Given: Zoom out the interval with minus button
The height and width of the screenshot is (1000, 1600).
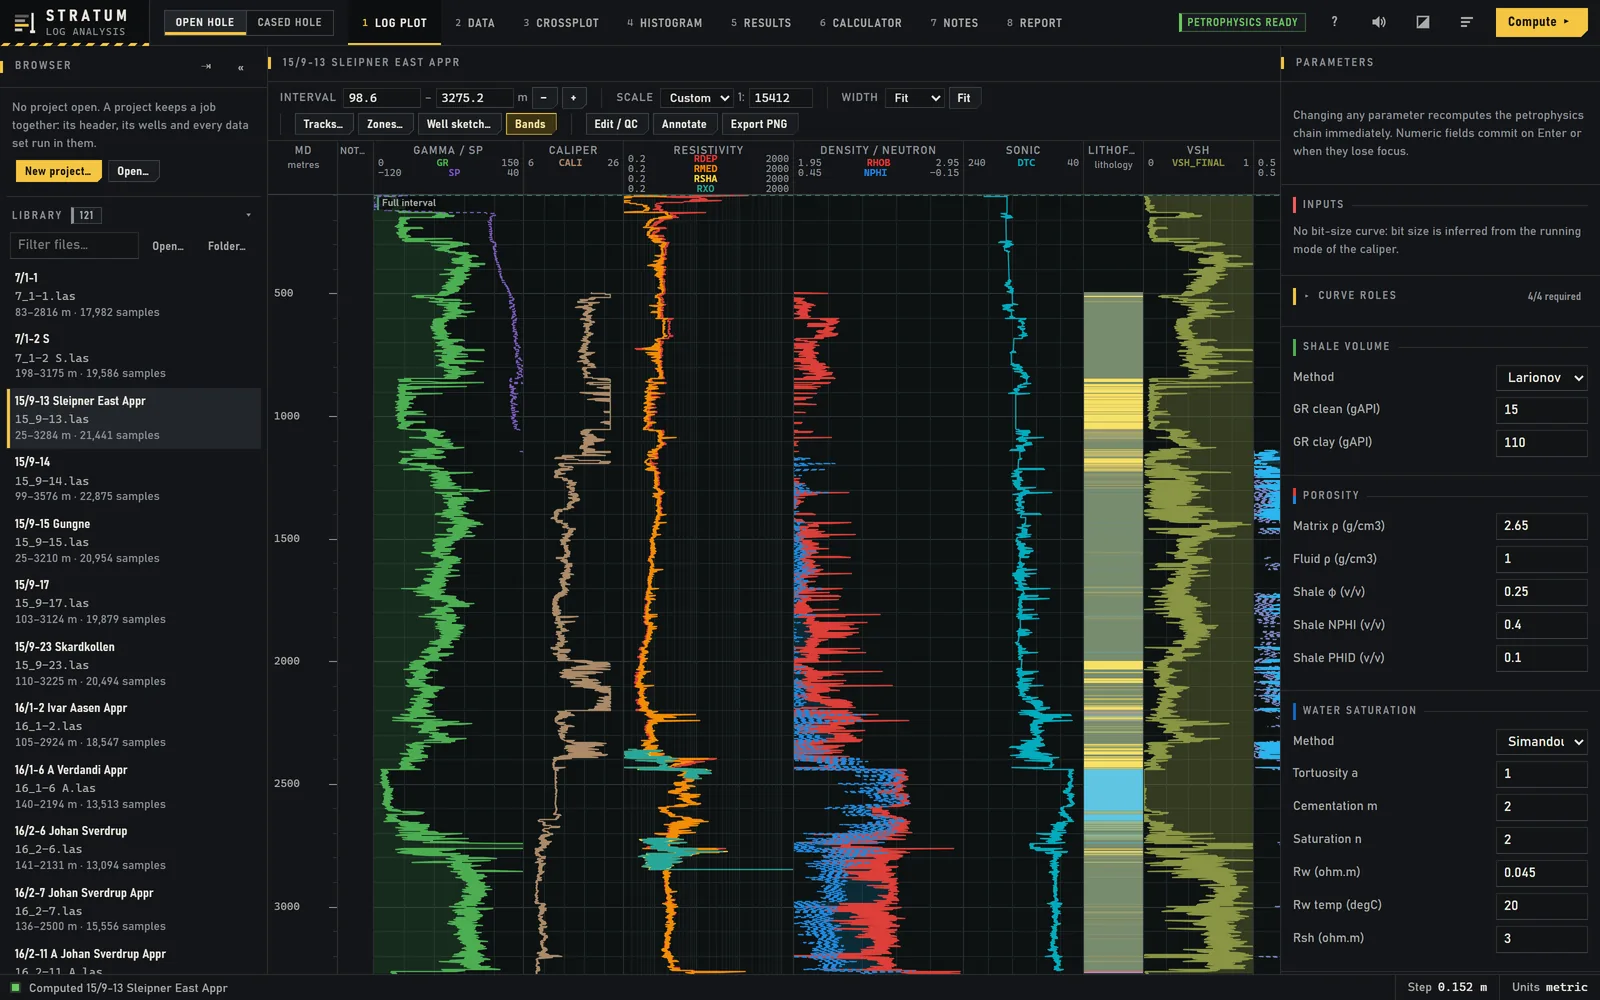Looking at the screenshot, I should (543, 98).
